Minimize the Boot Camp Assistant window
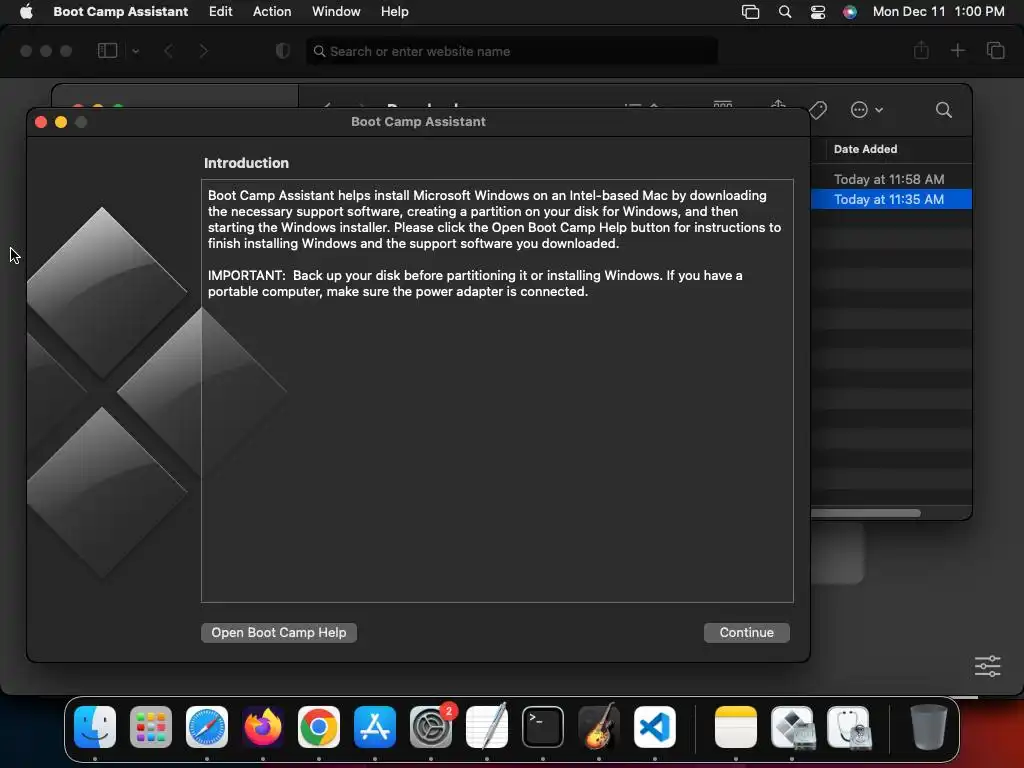Viewport: 1024px width, 768px height. click(x=61, y=122)
